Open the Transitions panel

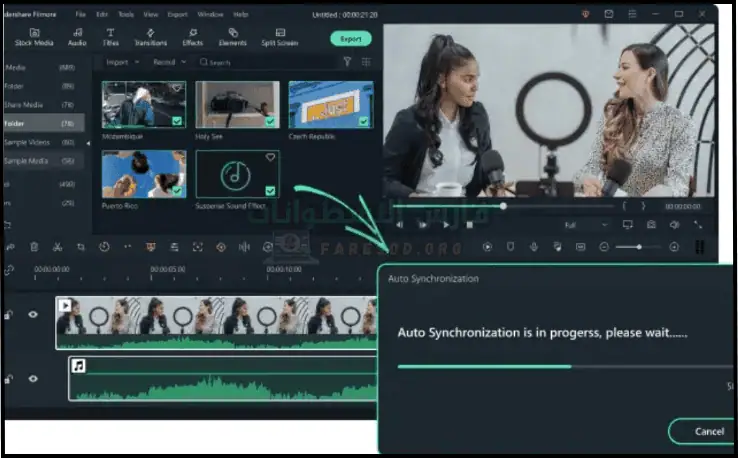[150, 38]
